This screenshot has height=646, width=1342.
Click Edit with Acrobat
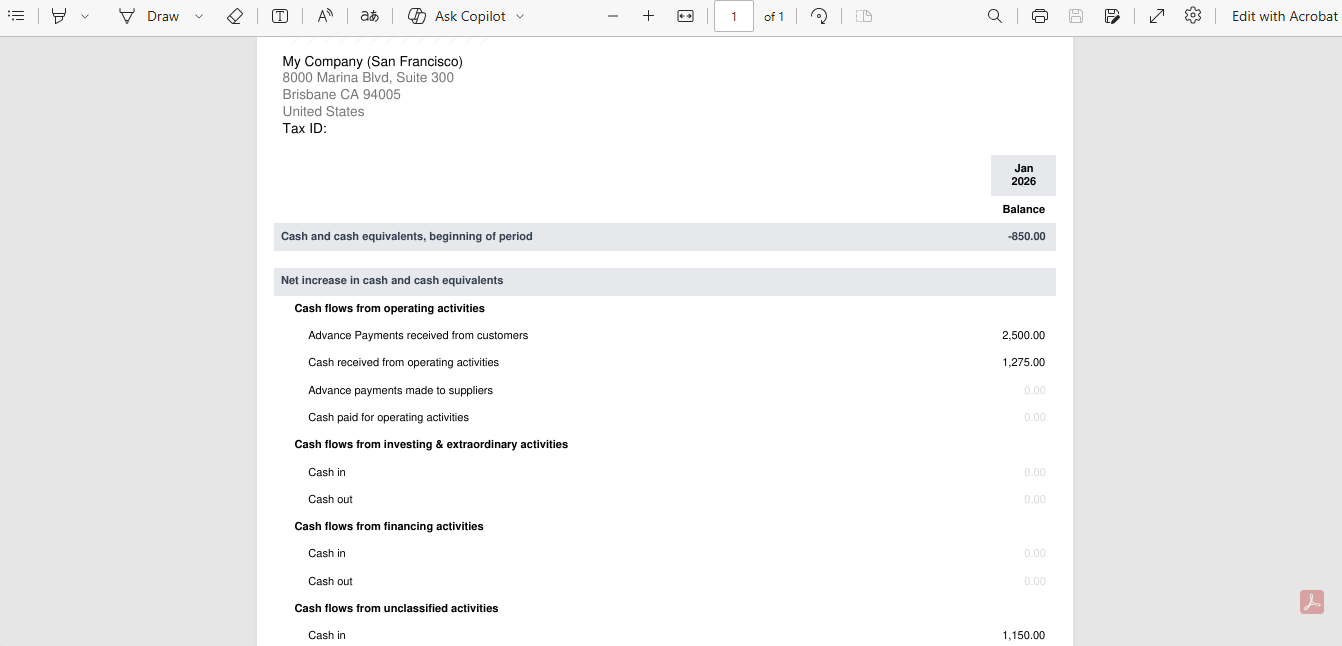(x=1284, y=16)
